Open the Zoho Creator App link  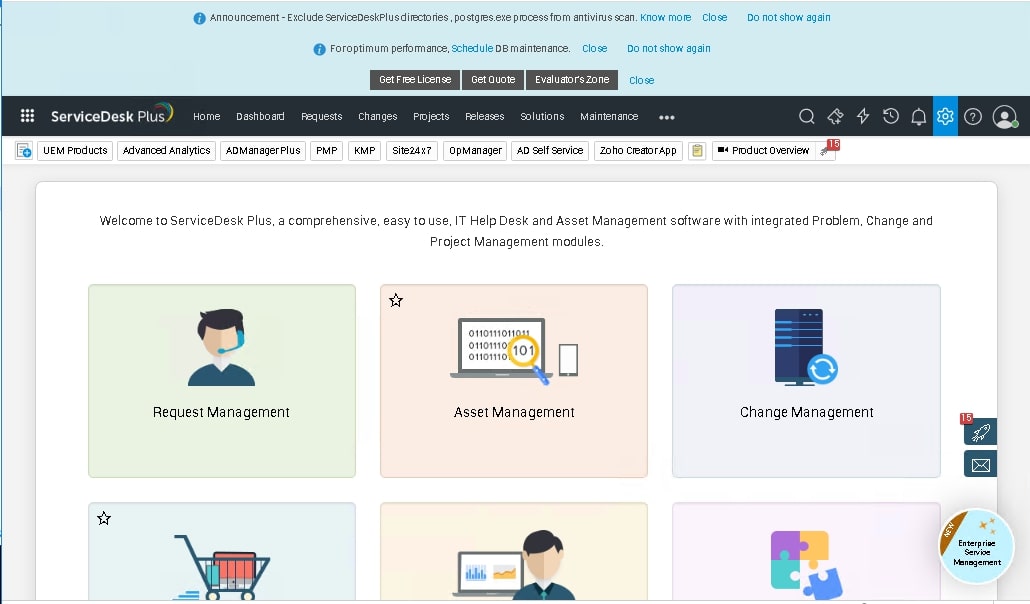[638, 151]
